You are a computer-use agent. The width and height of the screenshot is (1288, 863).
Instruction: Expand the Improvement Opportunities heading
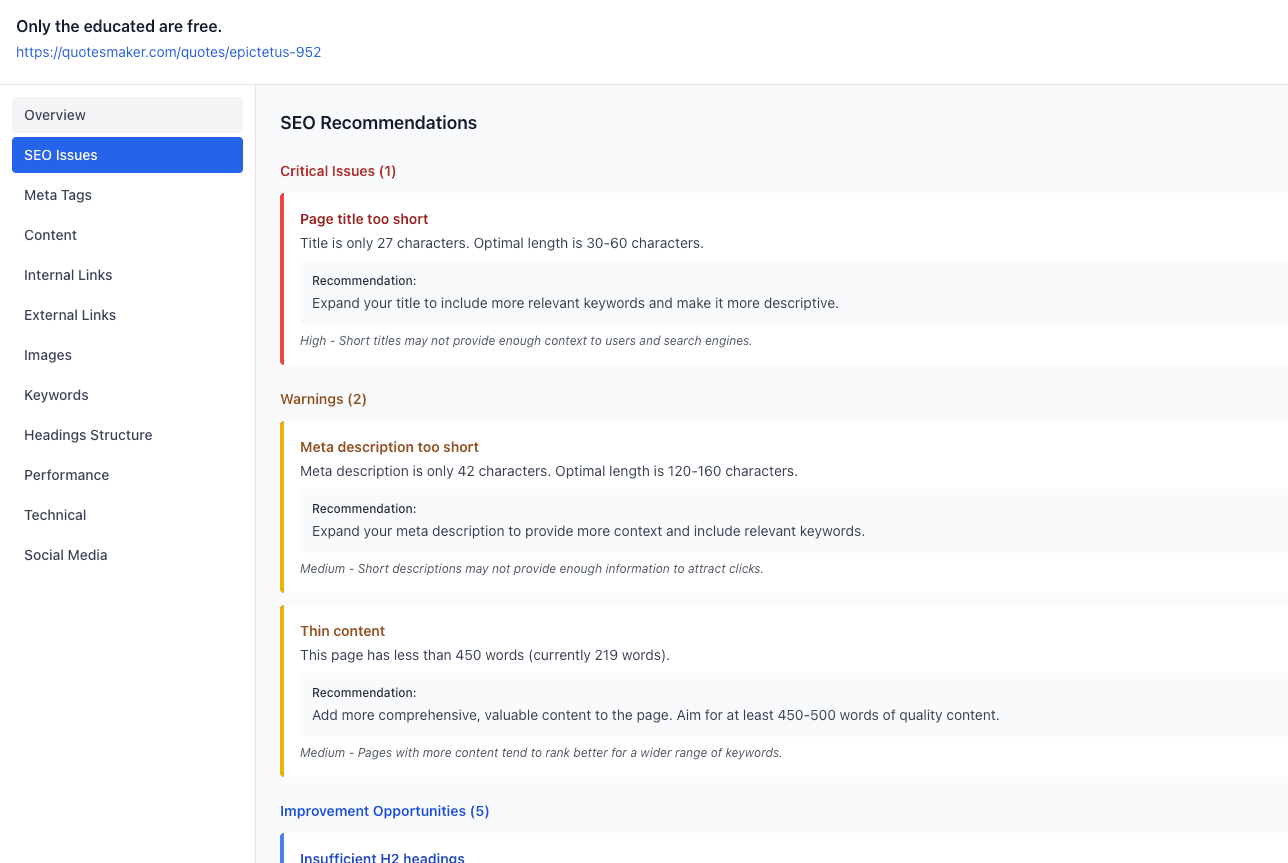click(x=384, y=811)
